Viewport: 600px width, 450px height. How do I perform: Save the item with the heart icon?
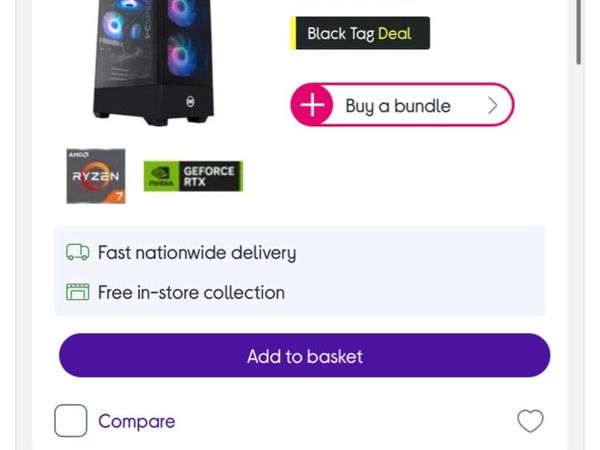click(x=530, y=421)
